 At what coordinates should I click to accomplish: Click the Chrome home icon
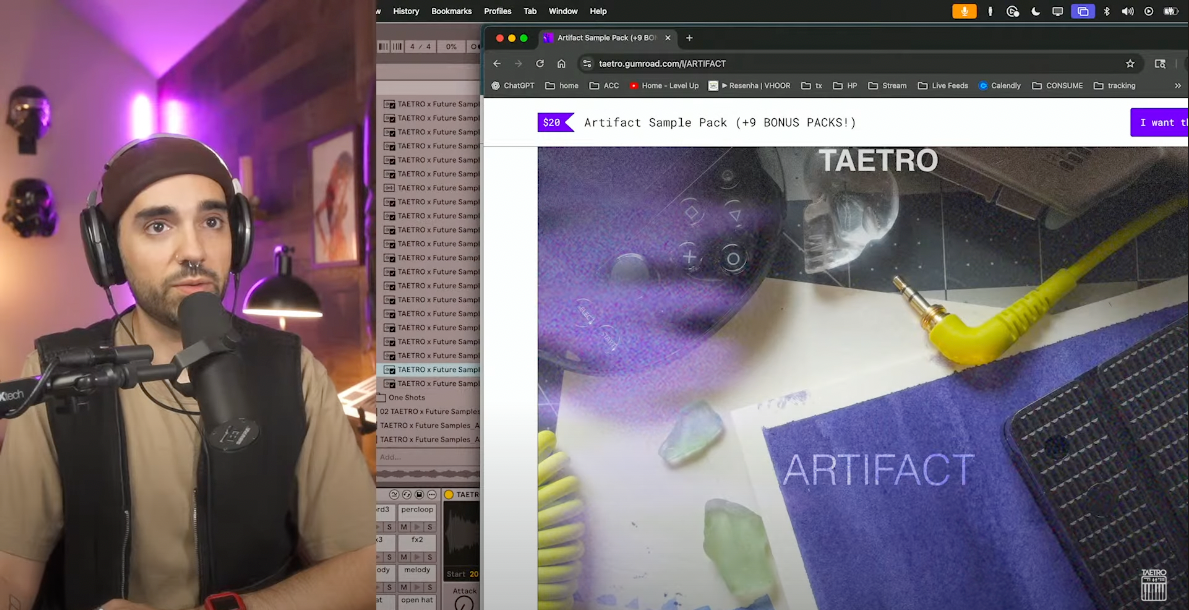[561, 64]
